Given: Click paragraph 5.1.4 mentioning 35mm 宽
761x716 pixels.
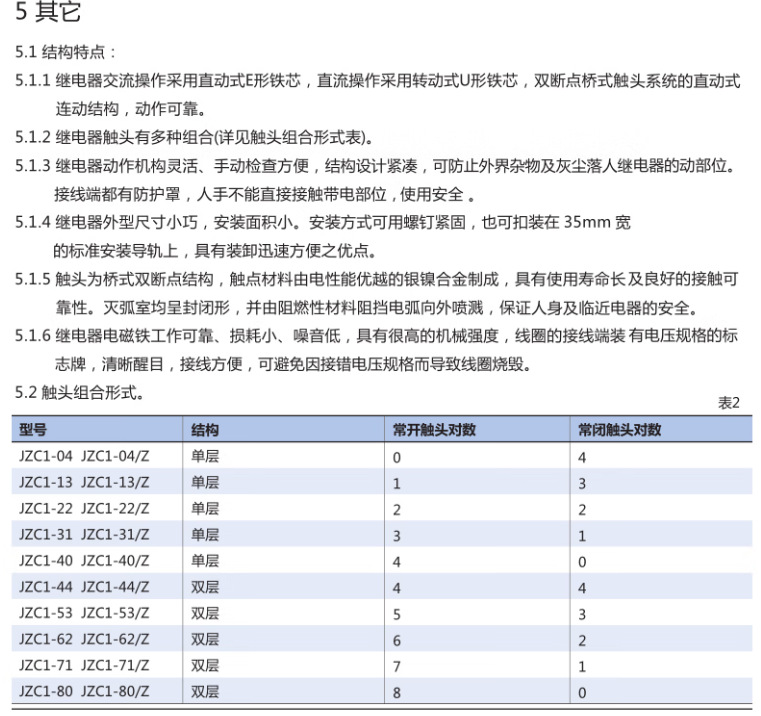Looking at the screenshot, I should tap(323, 236).
